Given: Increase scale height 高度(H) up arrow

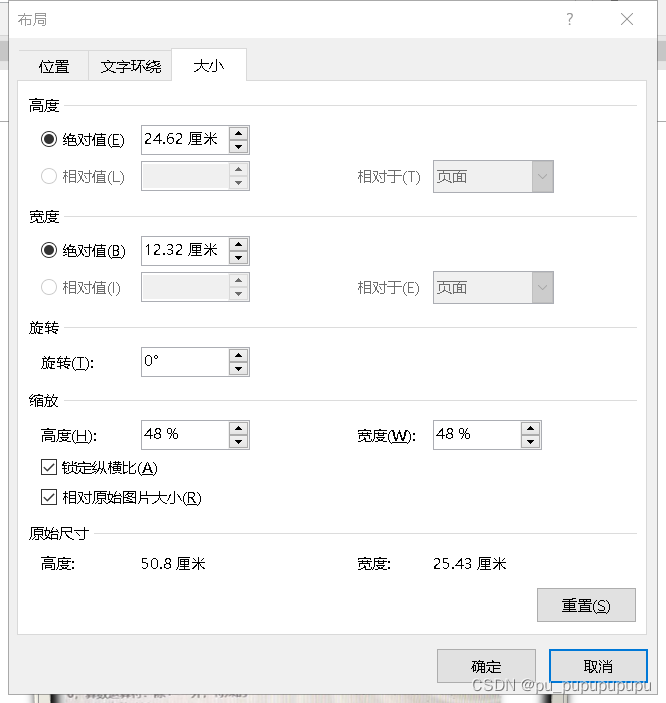Looking at the screenshot, I should 239,428.
